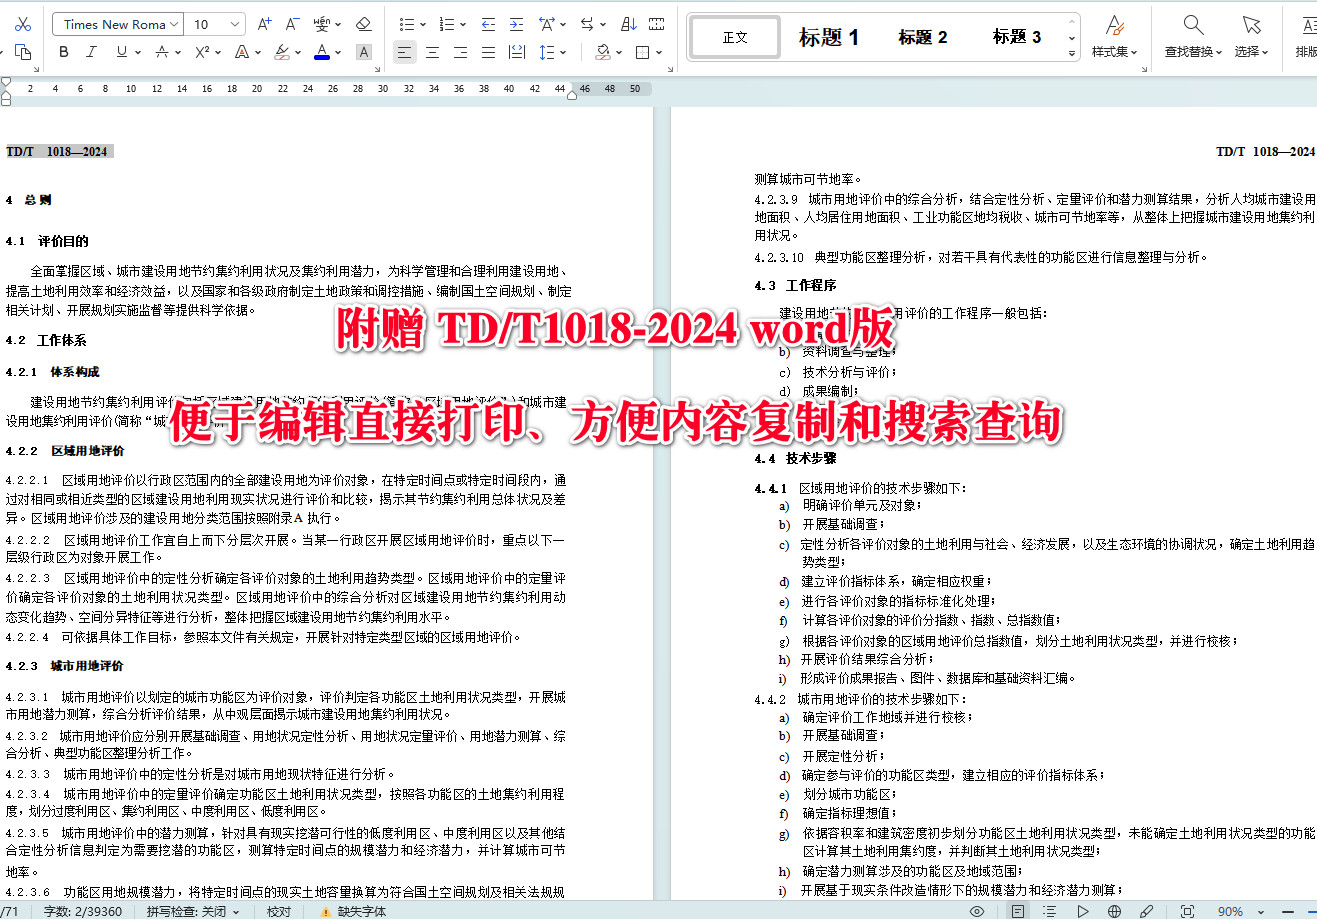Click the font color red A swatch

[x=322, y=52]
